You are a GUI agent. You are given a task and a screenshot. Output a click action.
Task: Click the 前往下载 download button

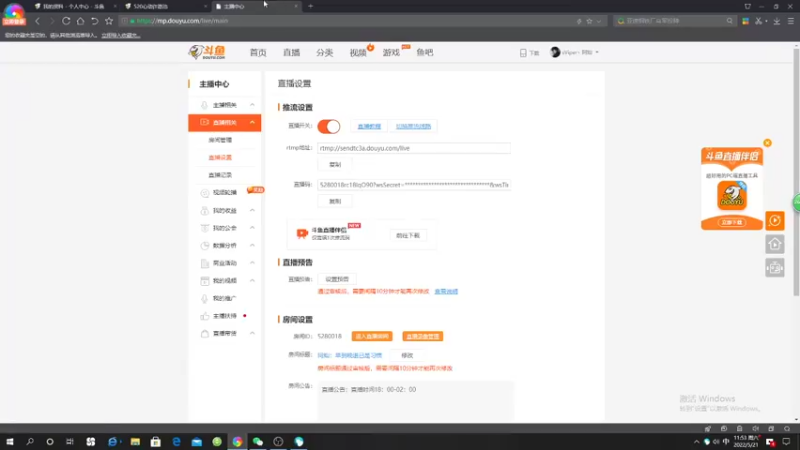(408, 235)
